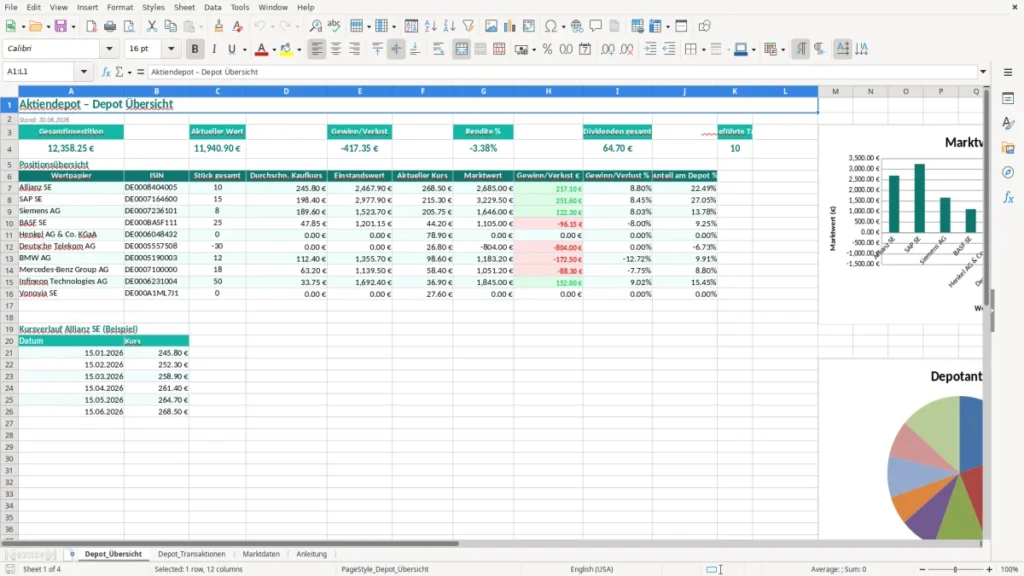
Task: Switch to the Depot_Transaktionen sheet tab
Action: 191,554
